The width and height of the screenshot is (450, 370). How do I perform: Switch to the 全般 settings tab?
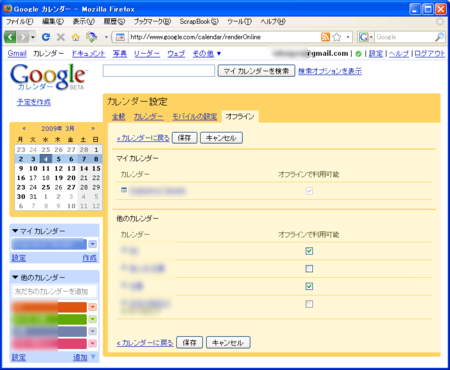[118, 117]
